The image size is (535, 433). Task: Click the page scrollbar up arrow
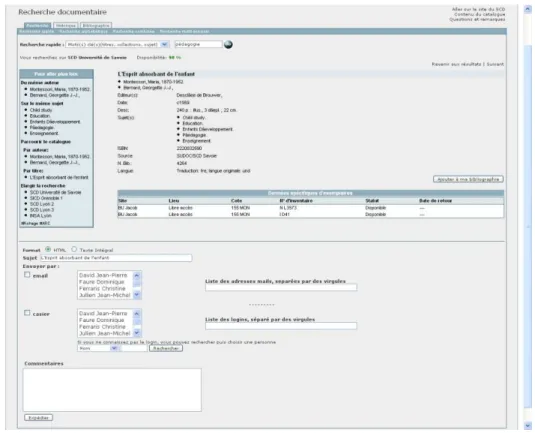tap(528, 10)
